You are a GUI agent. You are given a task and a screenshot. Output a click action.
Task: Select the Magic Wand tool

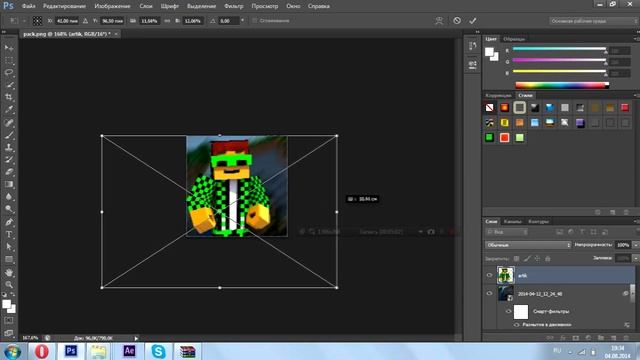tap(9, 85)
